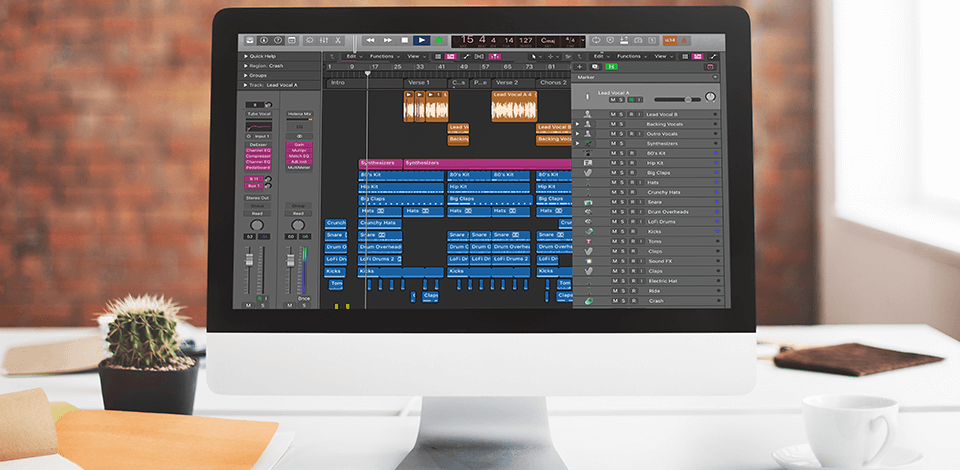The height and width of the screenshot is (470, 960).
Task: Open the pointer tool dropdown
Action: tap(537, 56)
